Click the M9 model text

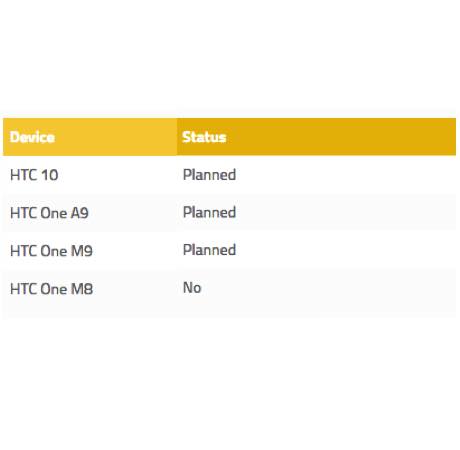point(82,251)
